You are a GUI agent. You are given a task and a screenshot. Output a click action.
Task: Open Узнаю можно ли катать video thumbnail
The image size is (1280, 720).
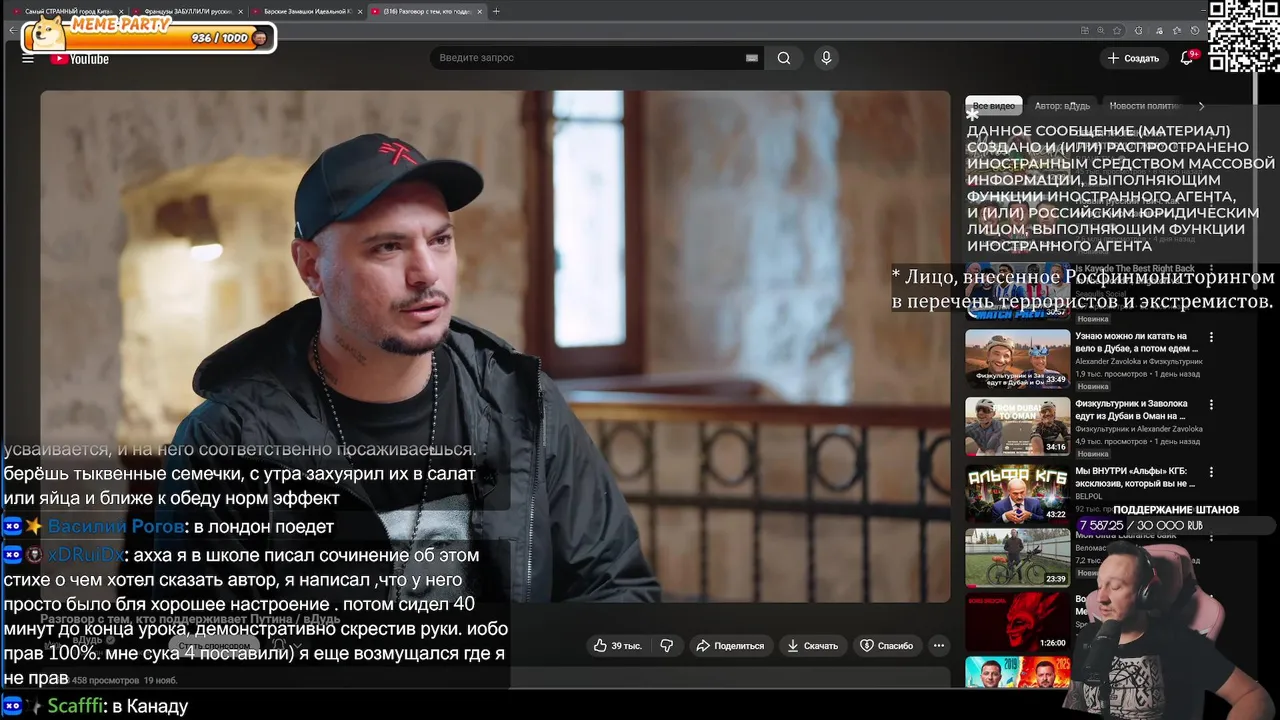click(x=1017, y=358)
